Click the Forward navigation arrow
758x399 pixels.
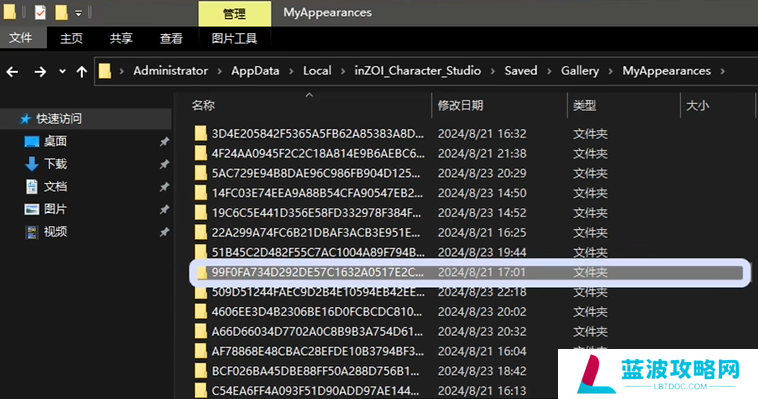tap(40, 72)
